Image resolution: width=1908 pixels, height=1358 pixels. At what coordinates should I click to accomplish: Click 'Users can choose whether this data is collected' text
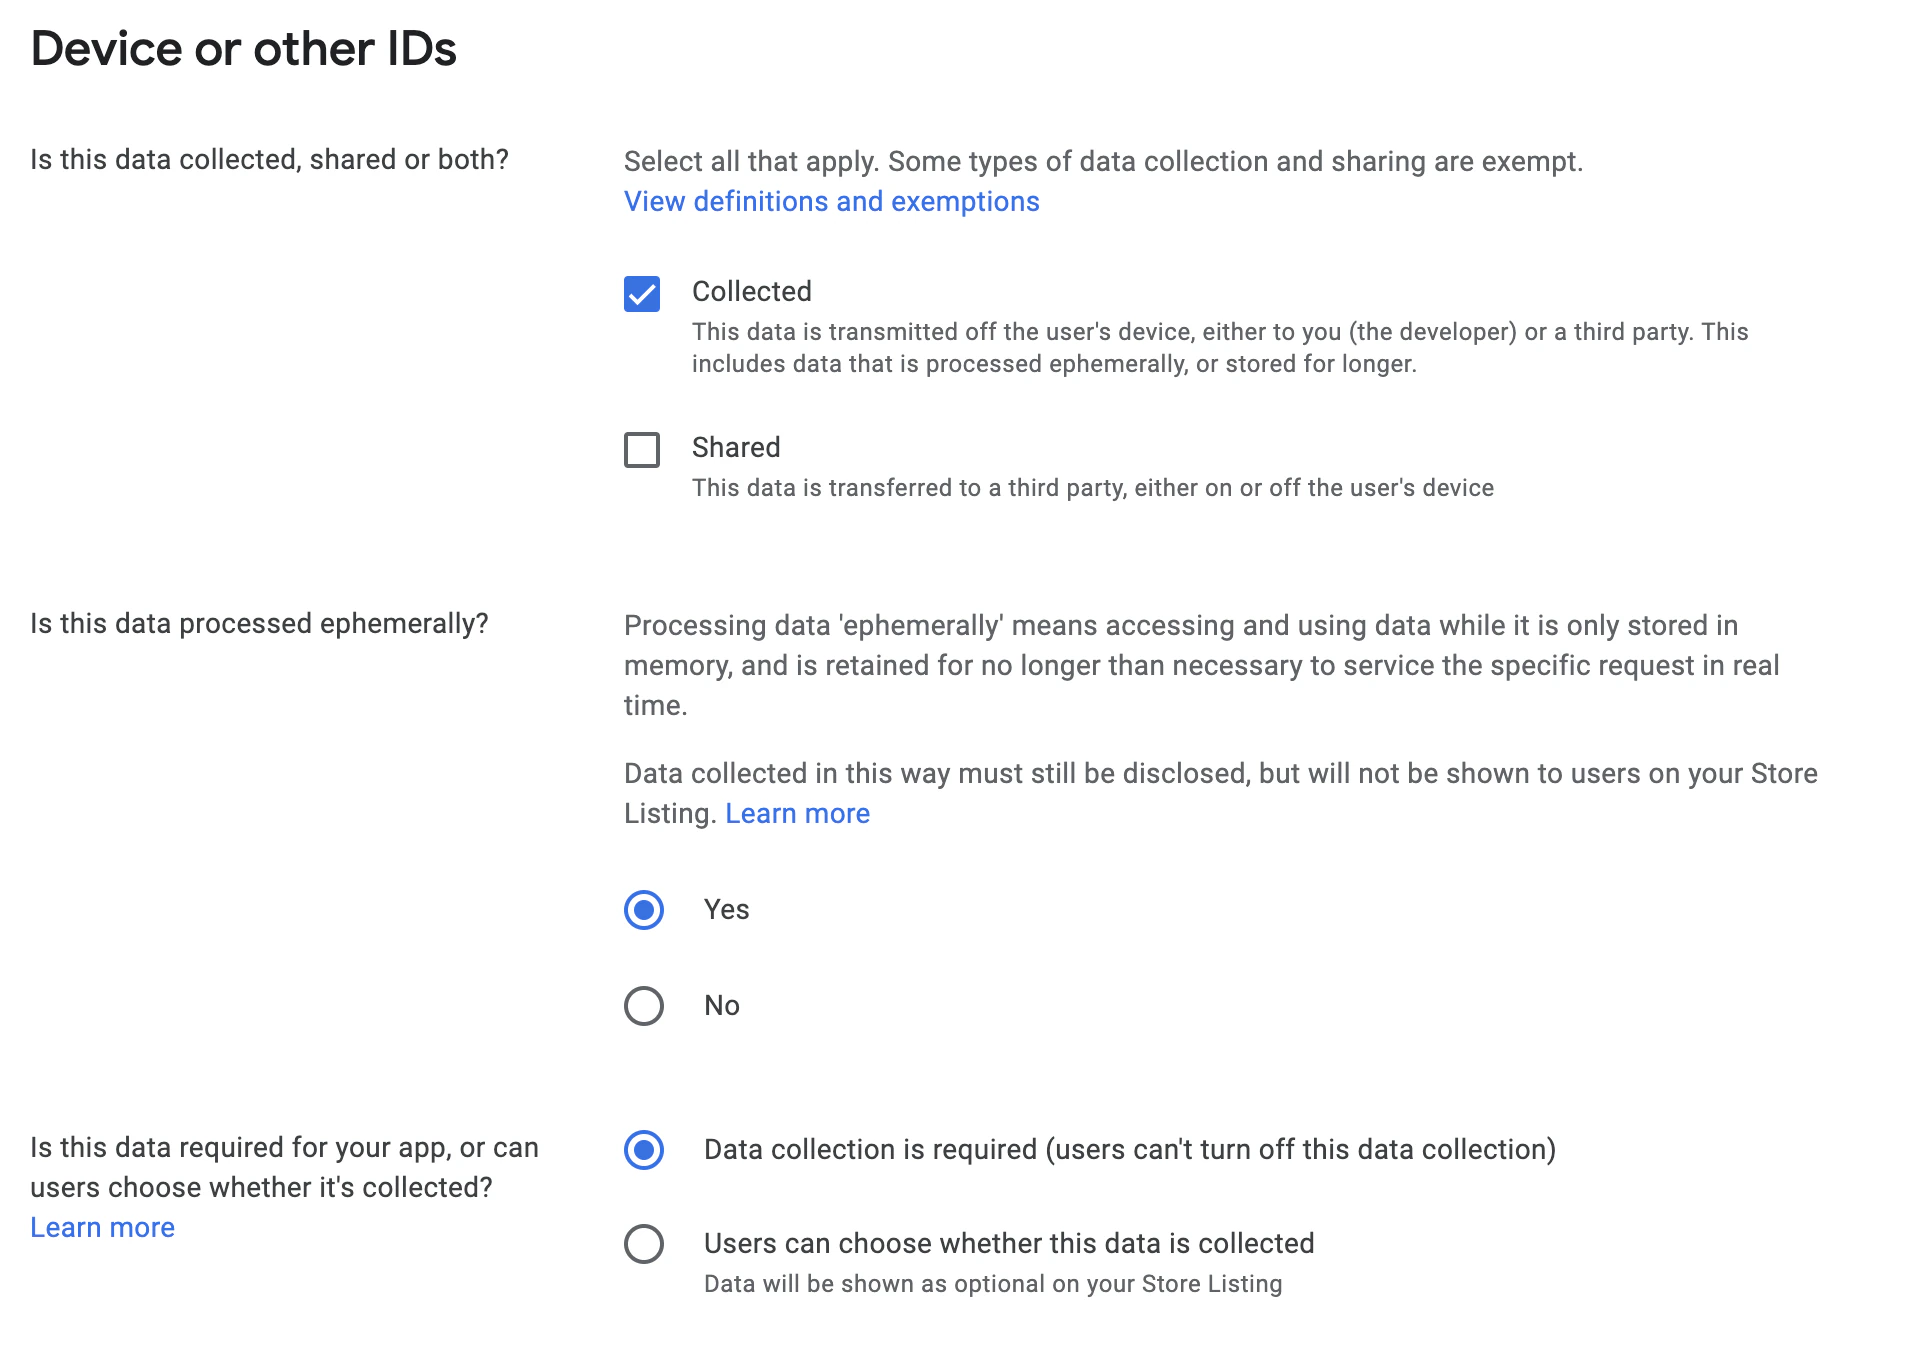(1008, 1244)
